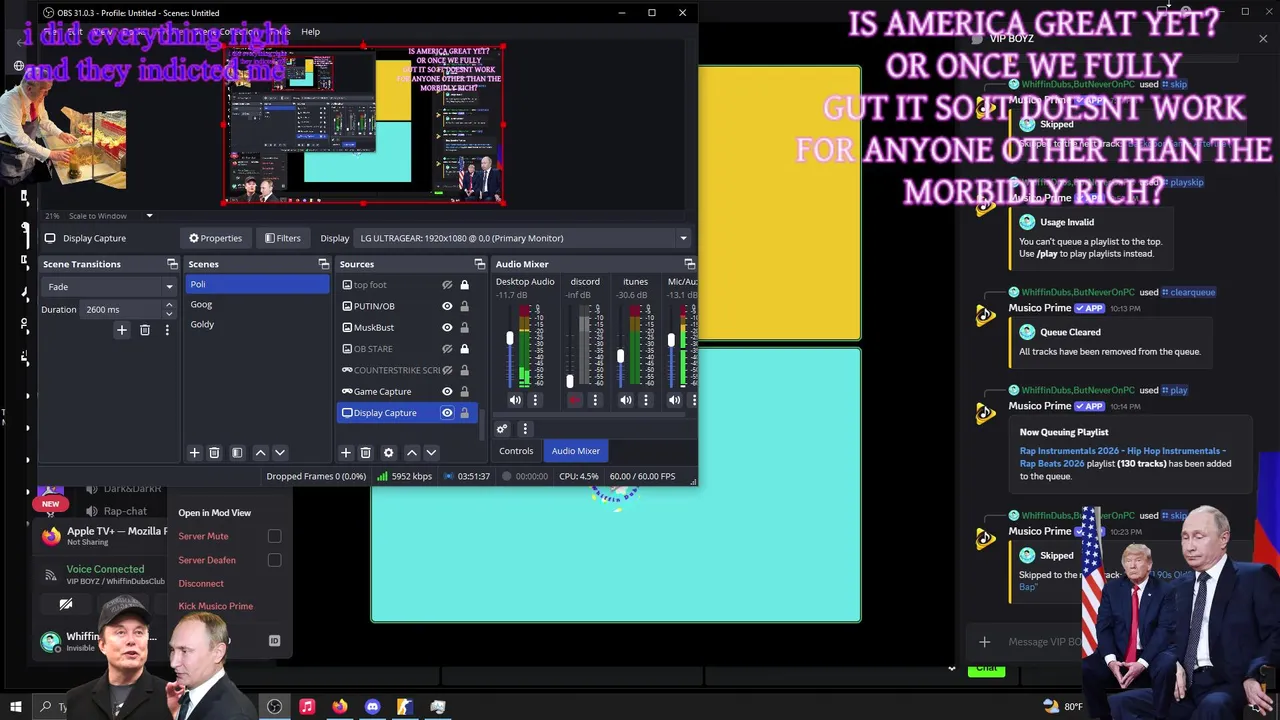Hide the PUTIN/OB source
The image size is (1280, 720).
(447, 306)
